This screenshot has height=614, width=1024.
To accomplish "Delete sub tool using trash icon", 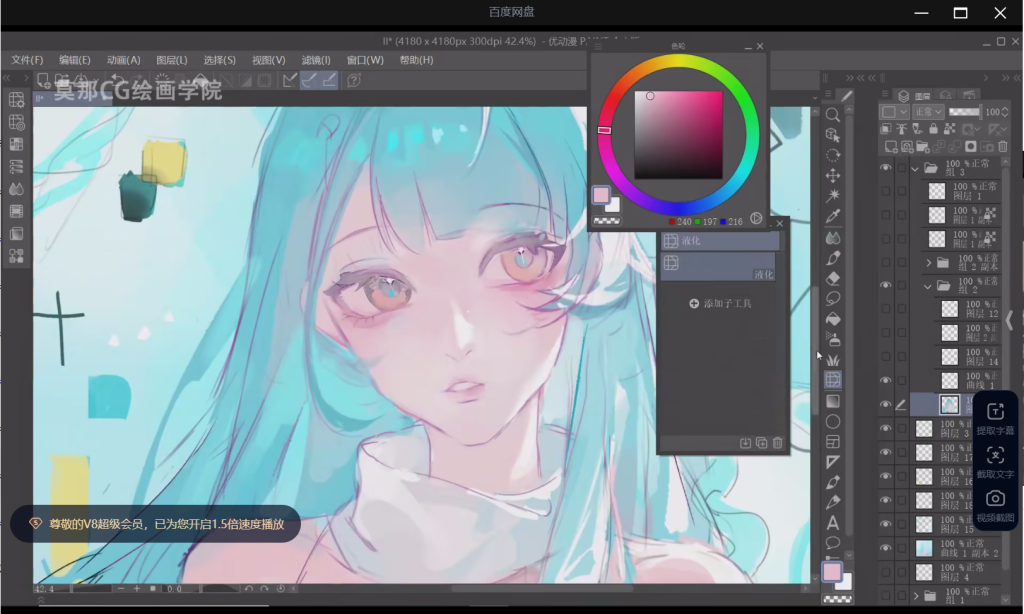I will tap(777, 443).
